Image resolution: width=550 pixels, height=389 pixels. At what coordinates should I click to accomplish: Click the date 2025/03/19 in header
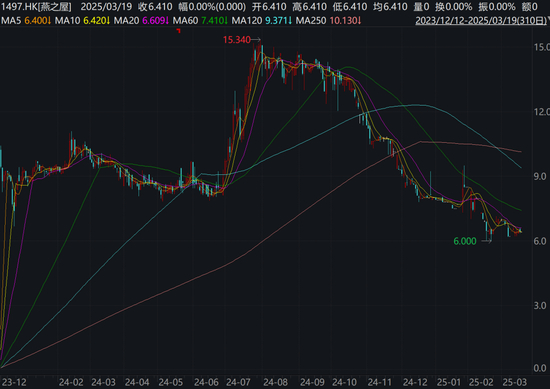tap(106, 7)
